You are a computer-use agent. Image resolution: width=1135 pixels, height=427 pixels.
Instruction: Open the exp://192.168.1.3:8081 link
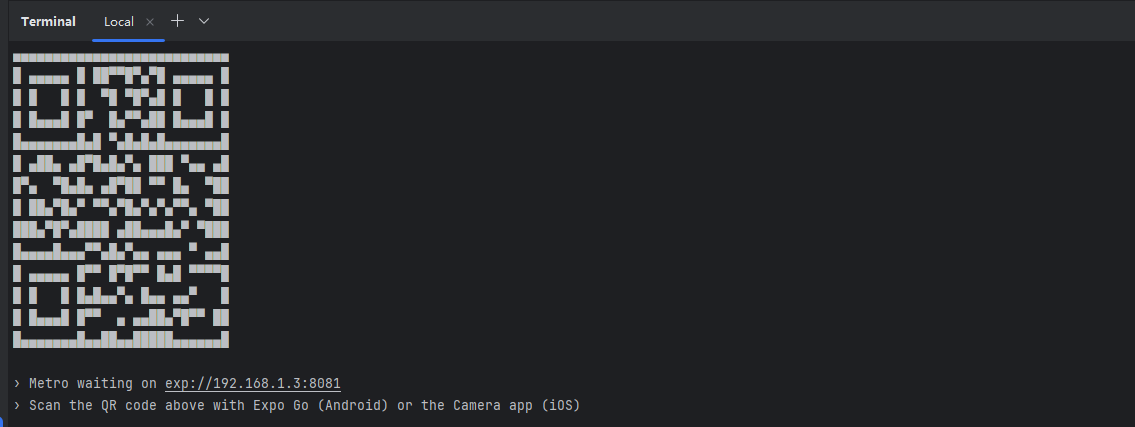tap(253, 384)
